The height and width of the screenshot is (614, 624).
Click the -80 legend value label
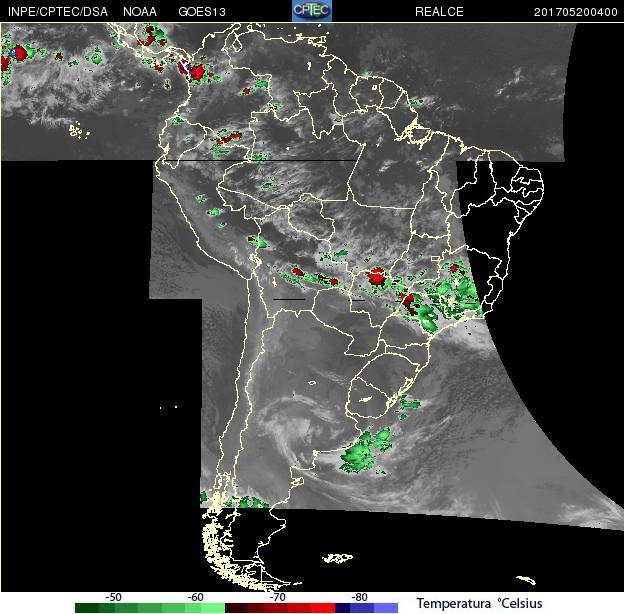tap(359, 597)
